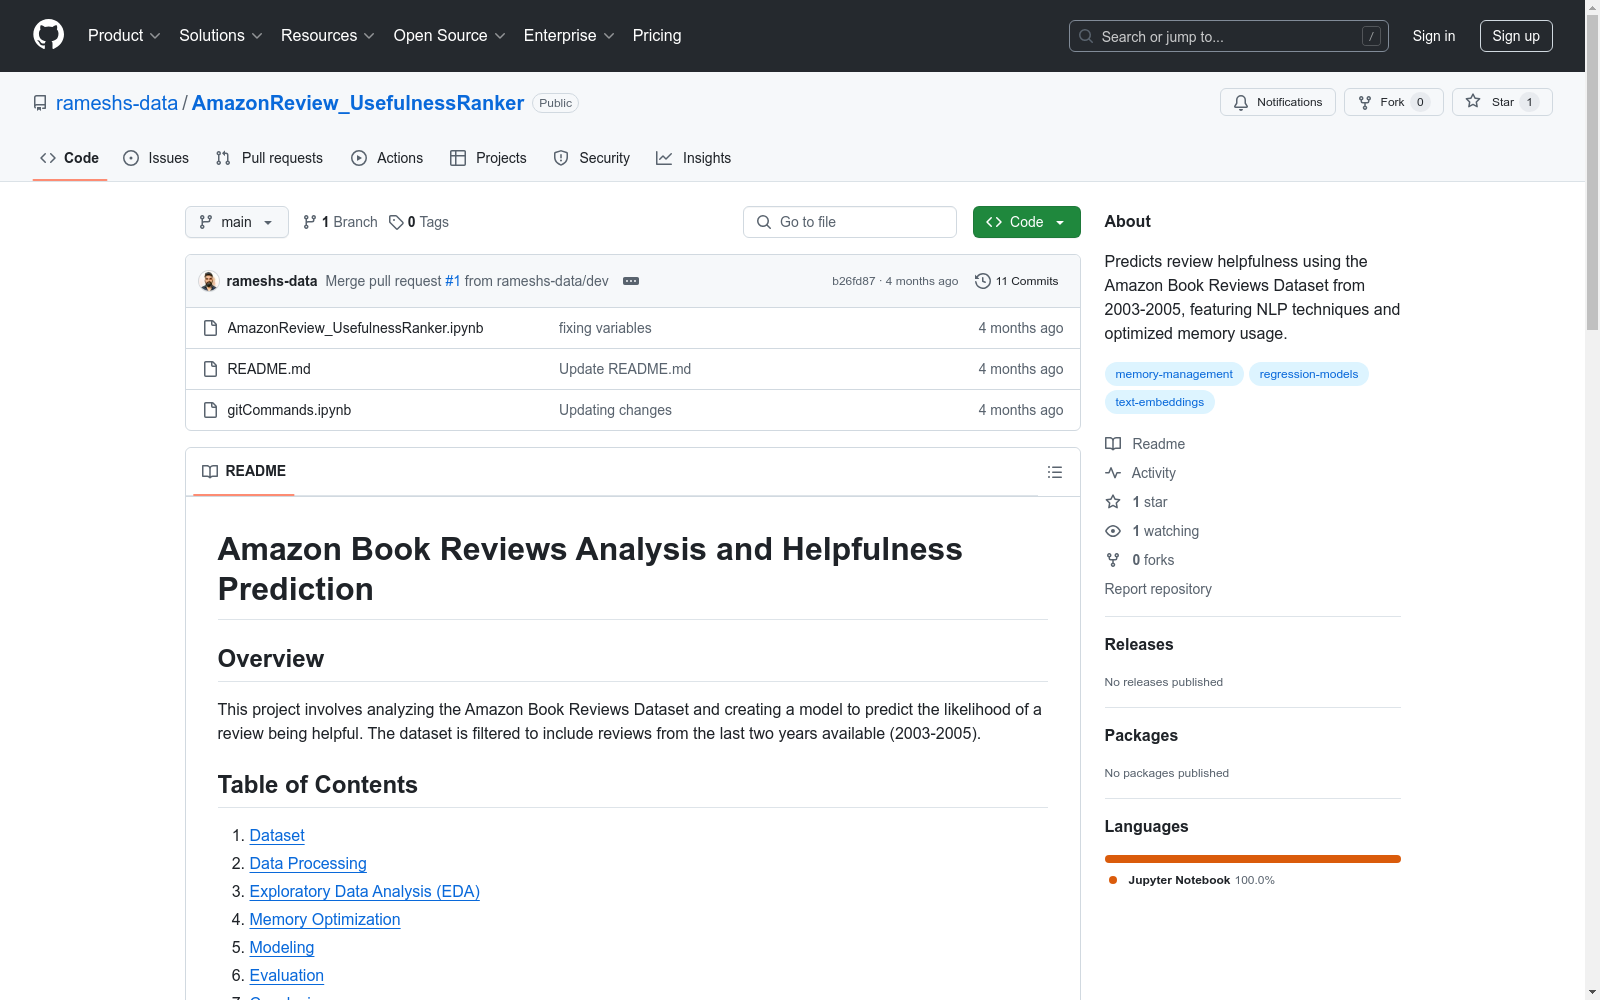This screenshot has height=1000, width=1600.
Task: Open the main branch selector dropdown
Action: click(236, 221)
